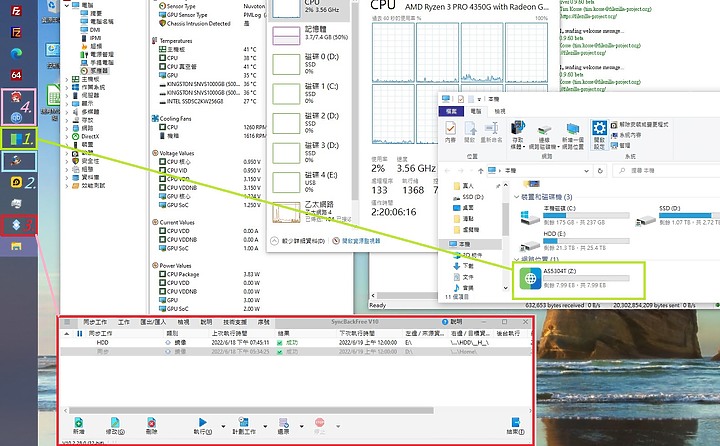
Task: Open the dropdown arrow beside 執行 in SyncBackFree
Action: click(223, 426)
